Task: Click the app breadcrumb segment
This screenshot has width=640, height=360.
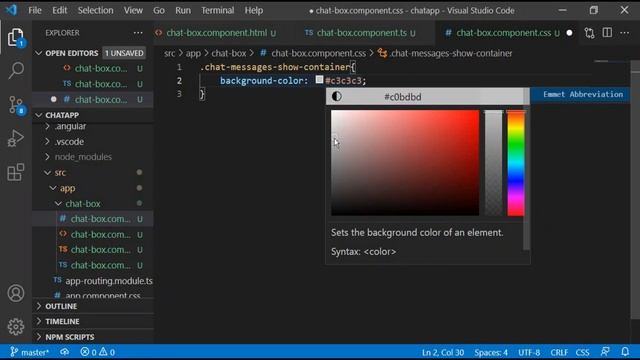Action: pyautogui.click(x=193, y=53)
